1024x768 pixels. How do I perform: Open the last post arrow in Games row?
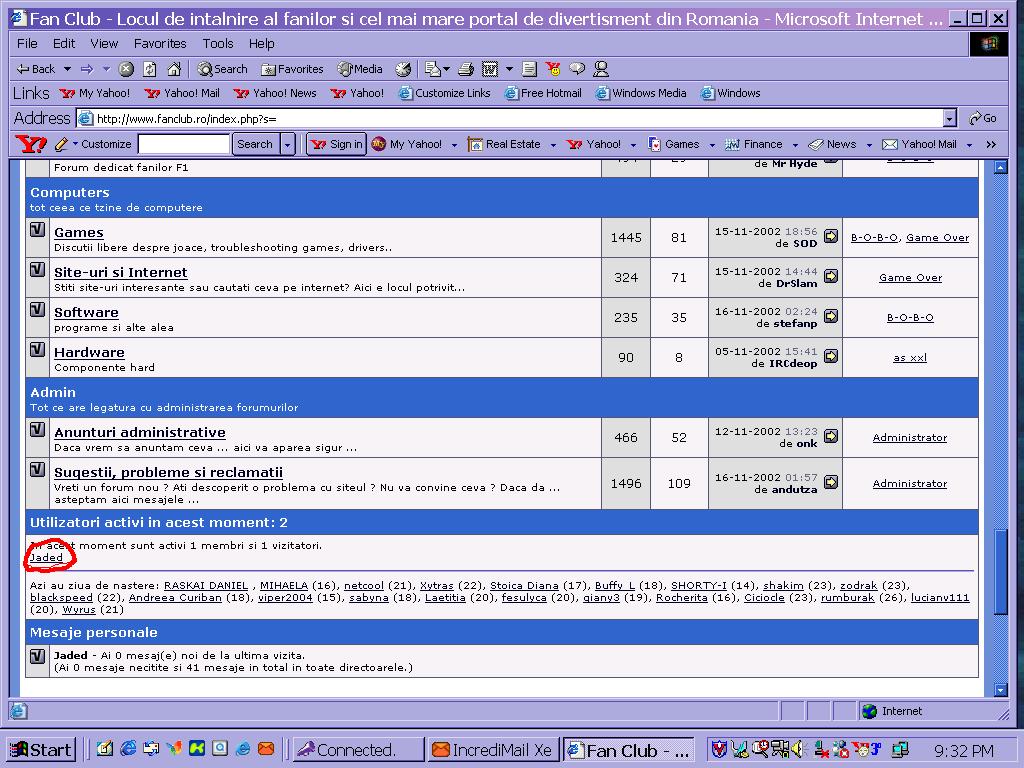[x=831, y=236]
